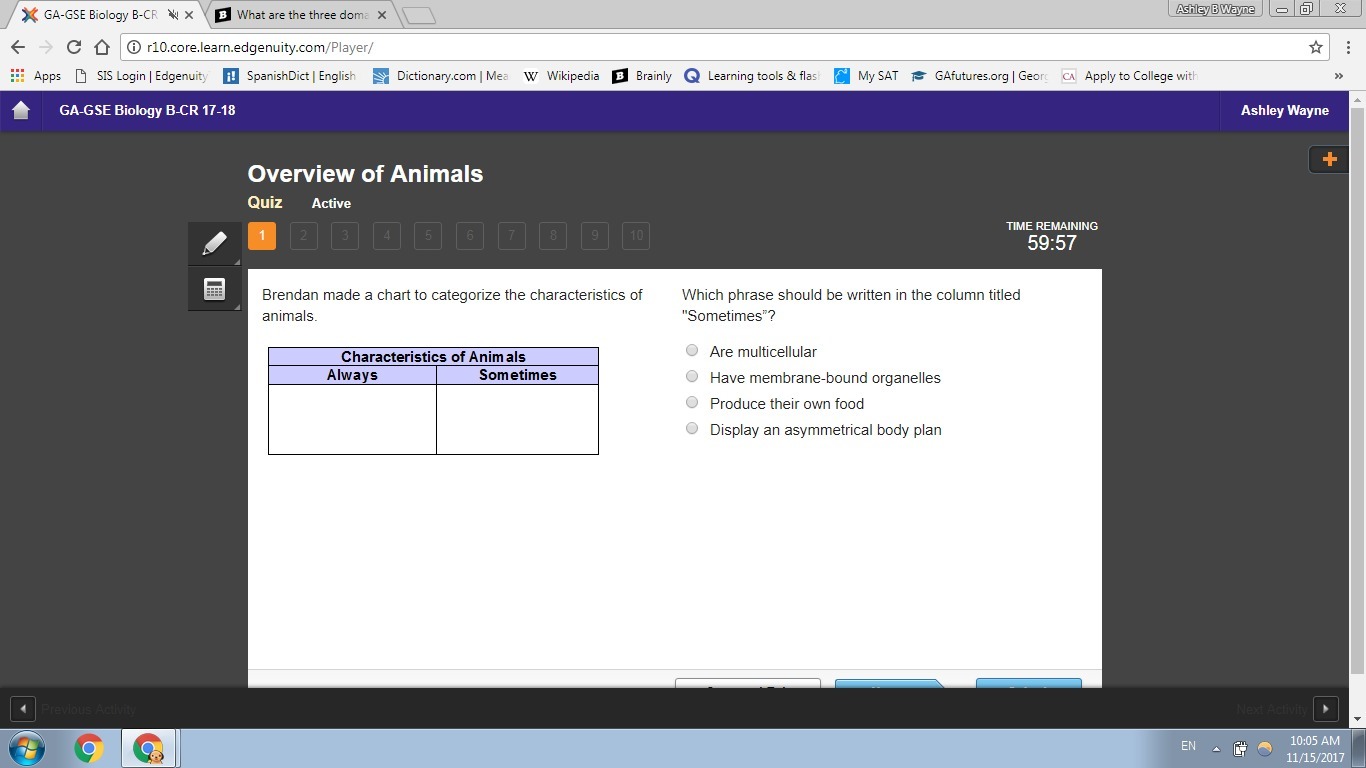Open the My SAT bookmark
The width and height of the screenshot is (1366, 768).
[x=866, y=76]
